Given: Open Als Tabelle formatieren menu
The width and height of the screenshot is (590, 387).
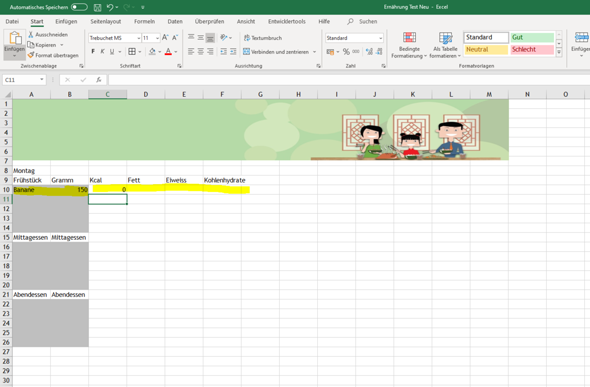Looking at the screenshot, I should [x=445, y=45].
